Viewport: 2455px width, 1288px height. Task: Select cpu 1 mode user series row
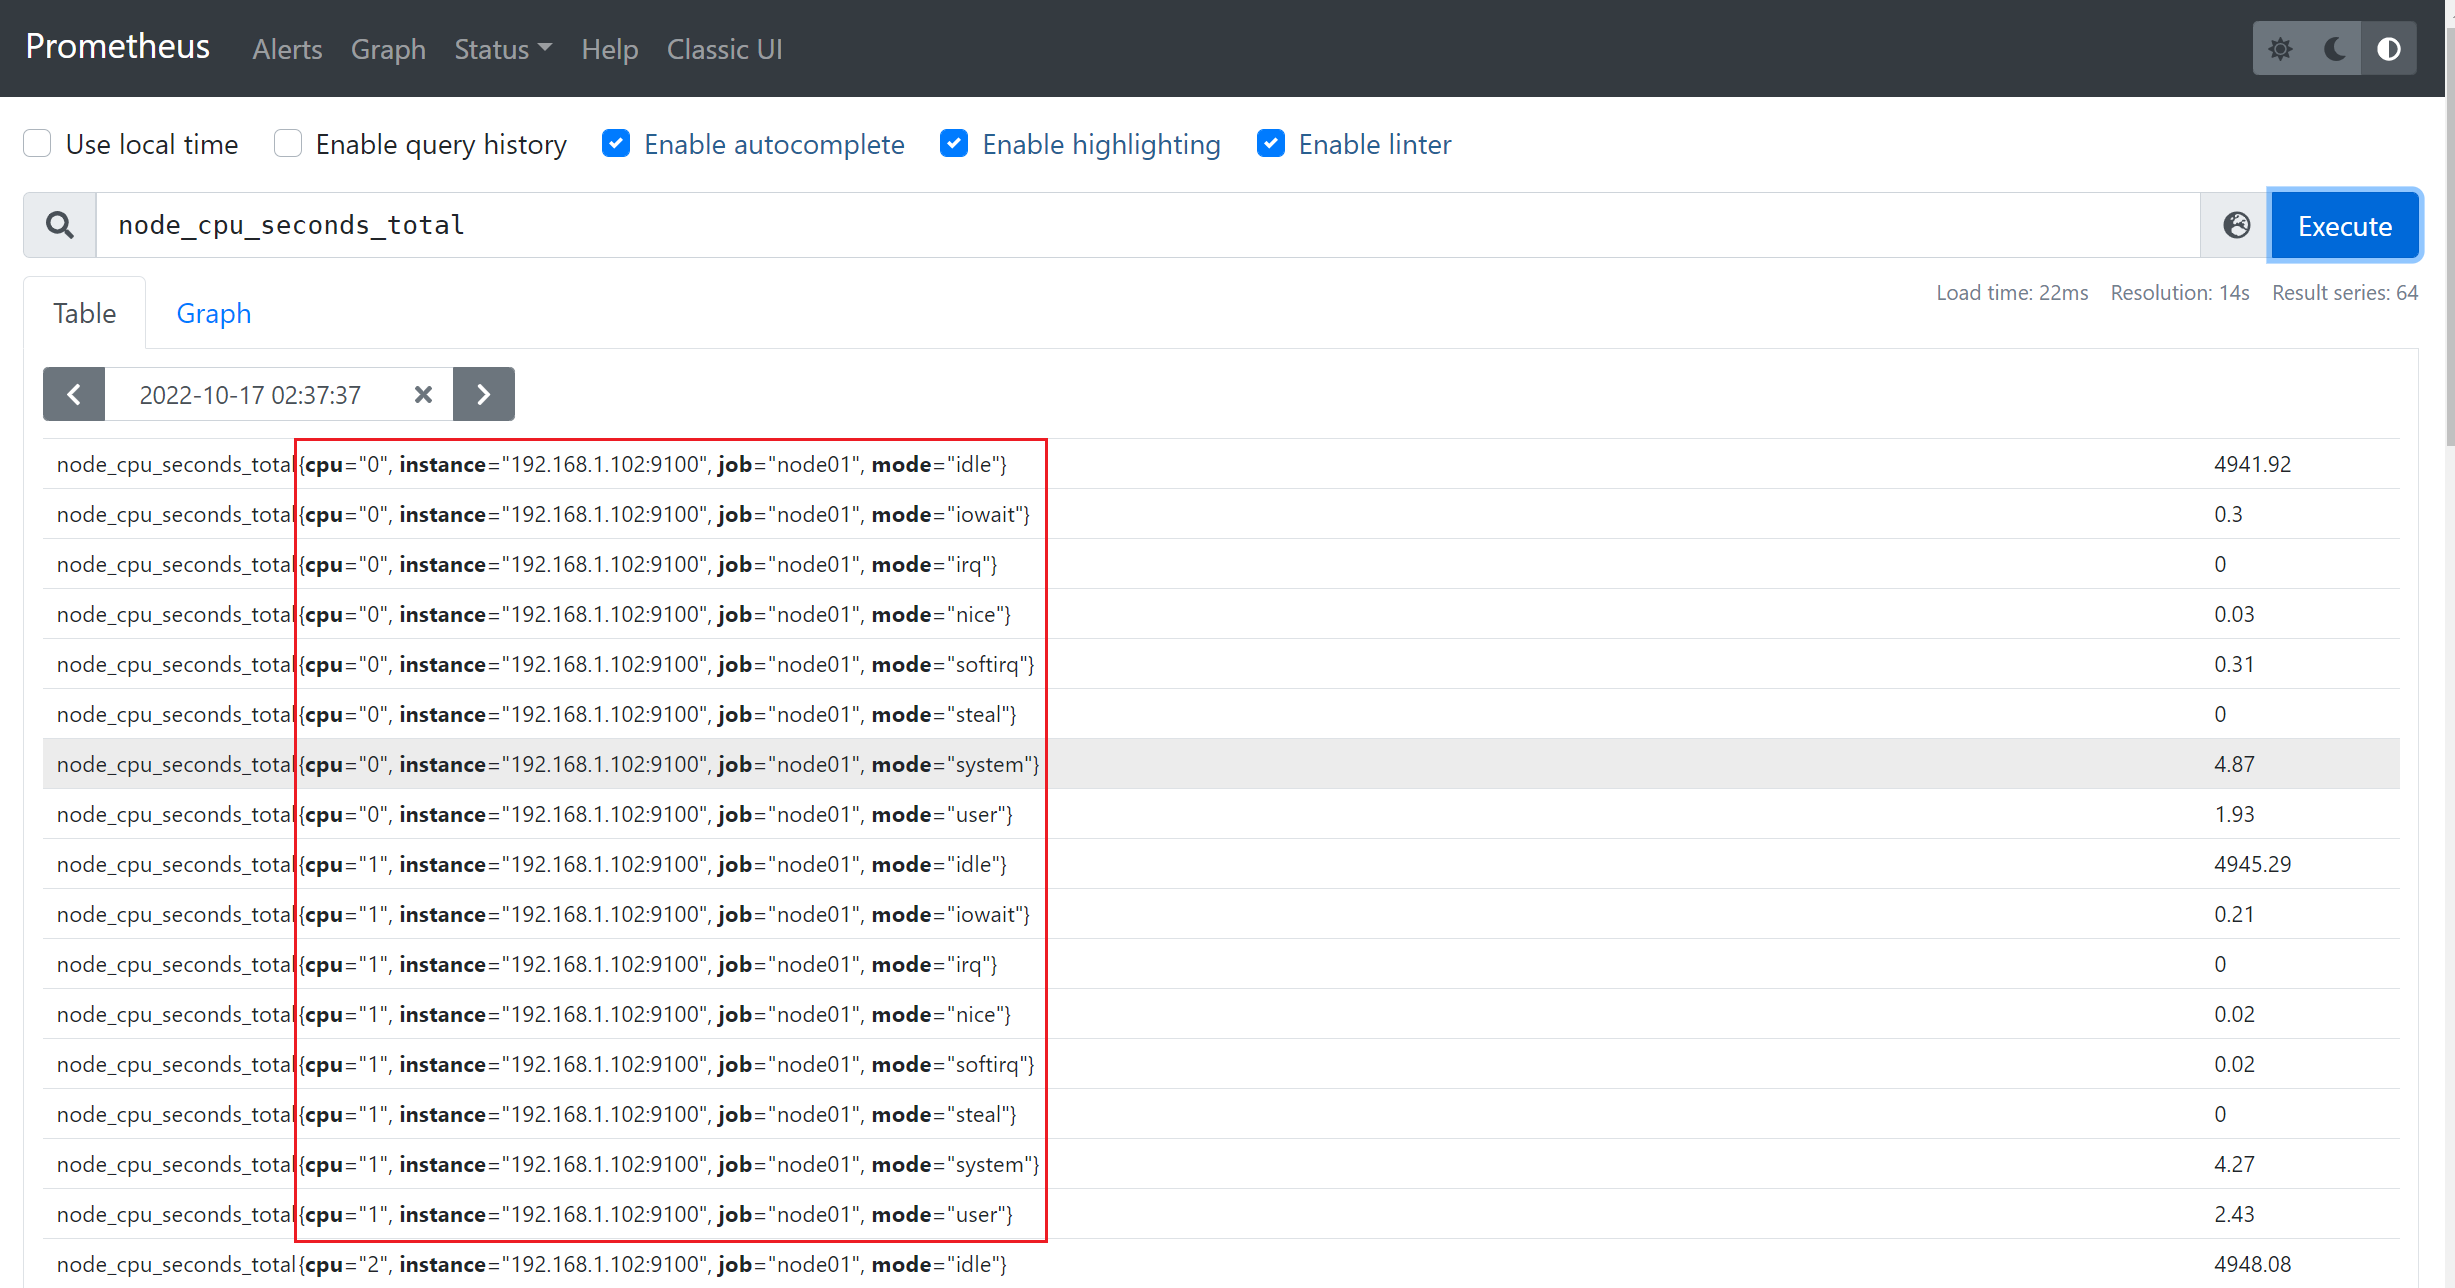[x=1221, y=1214]
